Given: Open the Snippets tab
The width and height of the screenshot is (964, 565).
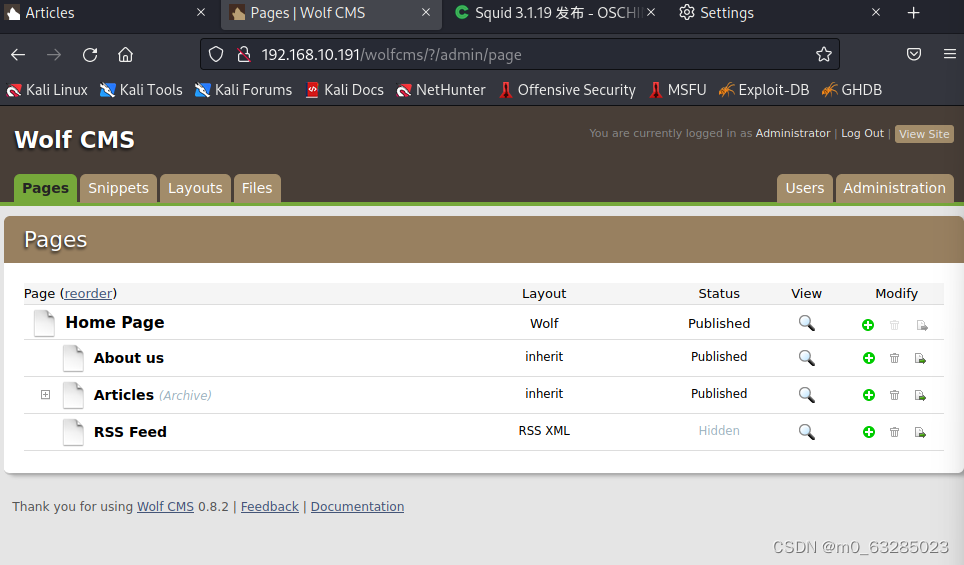Looking at the screenshot, I should pos(118,188).
